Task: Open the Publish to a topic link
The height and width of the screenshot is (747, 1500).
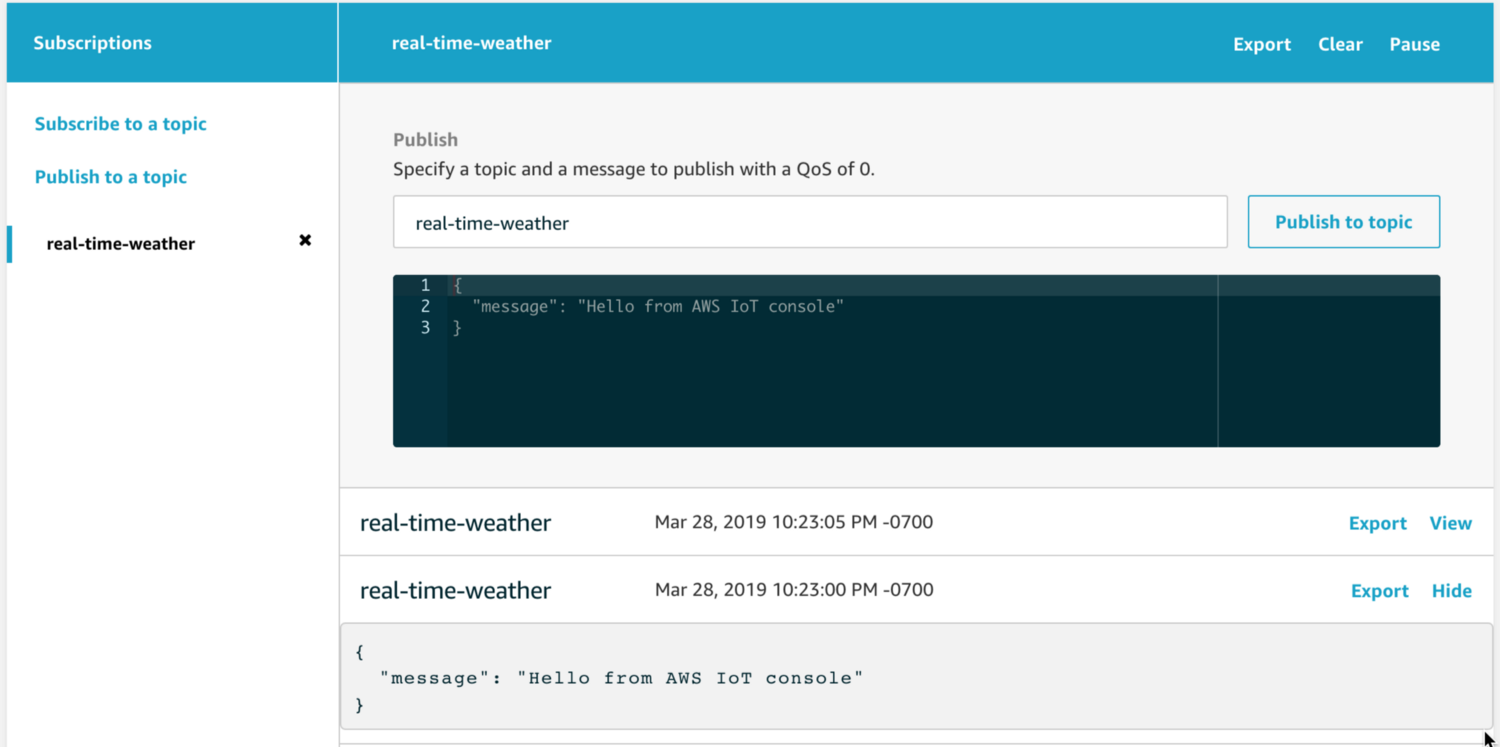Action: (x=111, y=177)
